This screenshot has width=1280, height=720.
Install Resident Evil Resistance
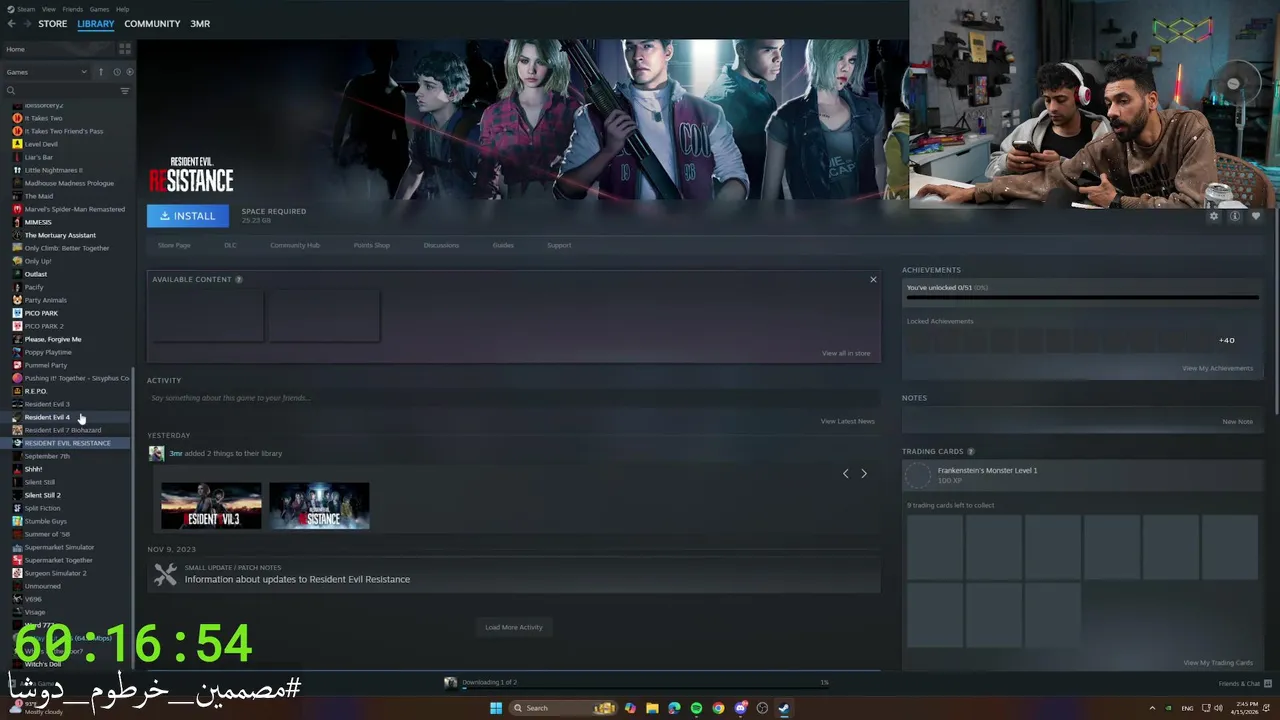coord(188,216)
